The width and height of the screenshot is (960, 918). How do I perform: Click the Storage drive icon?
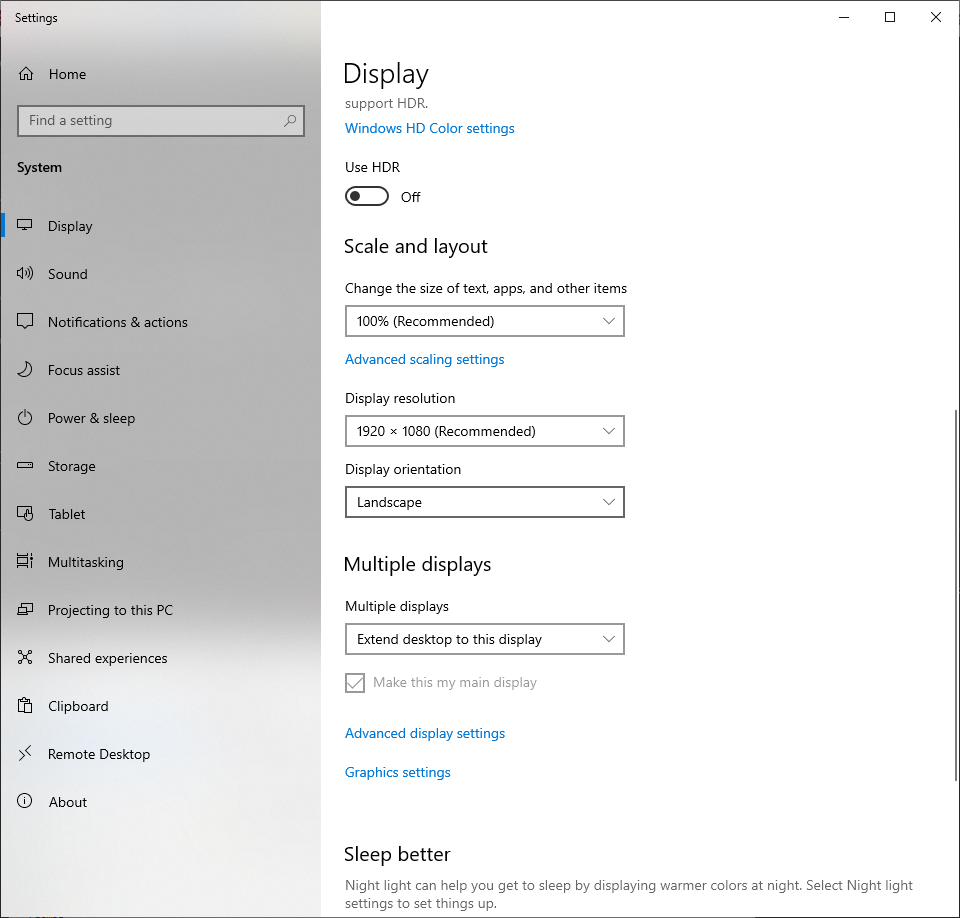(x=25, y=465)
